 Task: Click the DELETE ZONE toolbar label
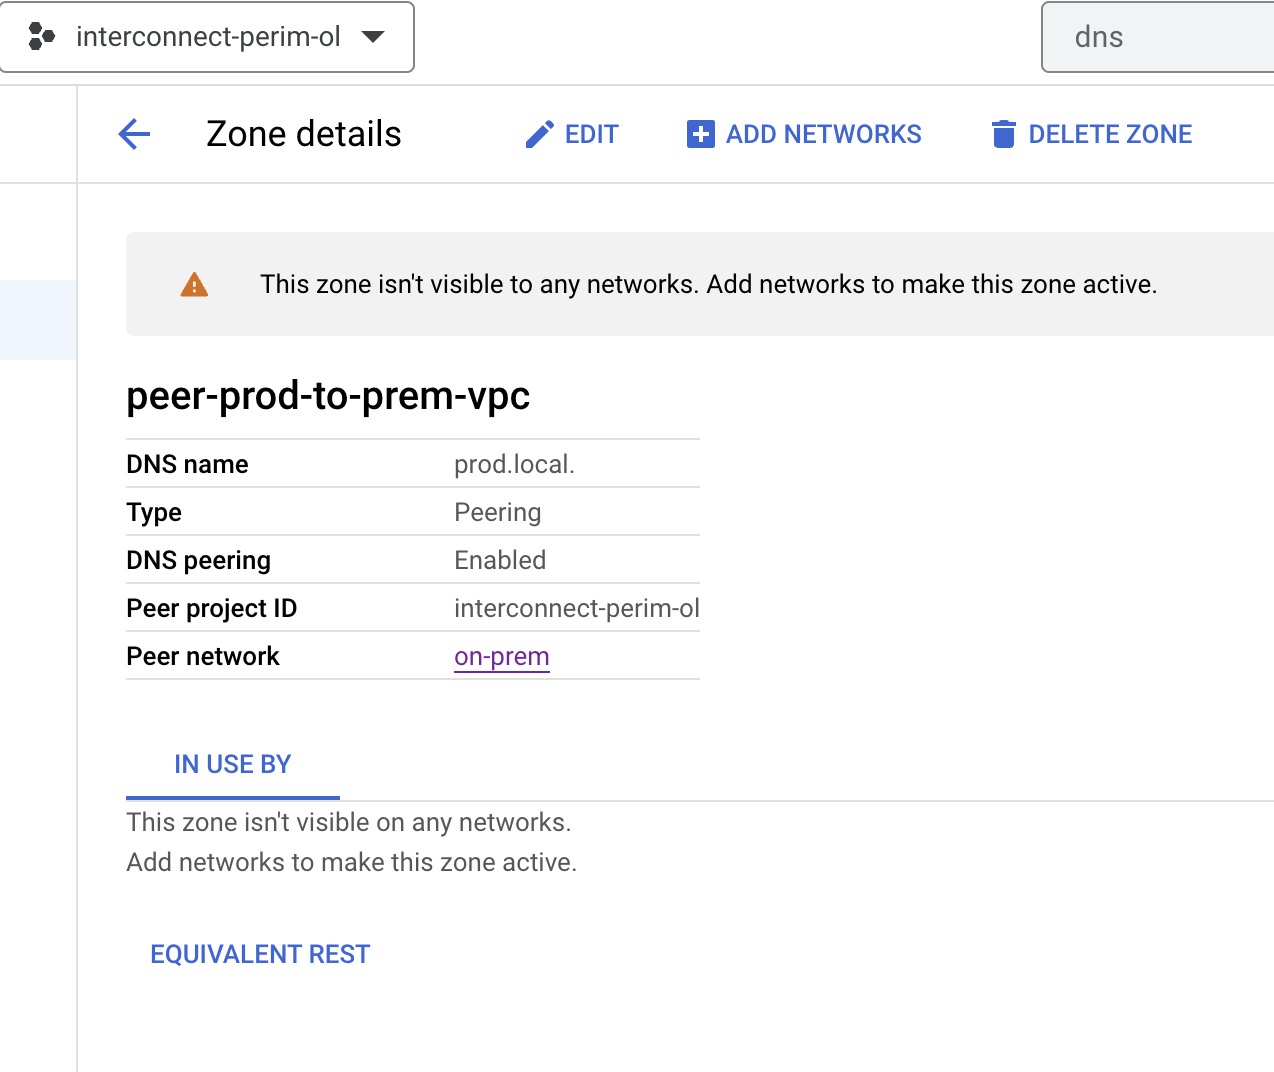[1110, 133]
